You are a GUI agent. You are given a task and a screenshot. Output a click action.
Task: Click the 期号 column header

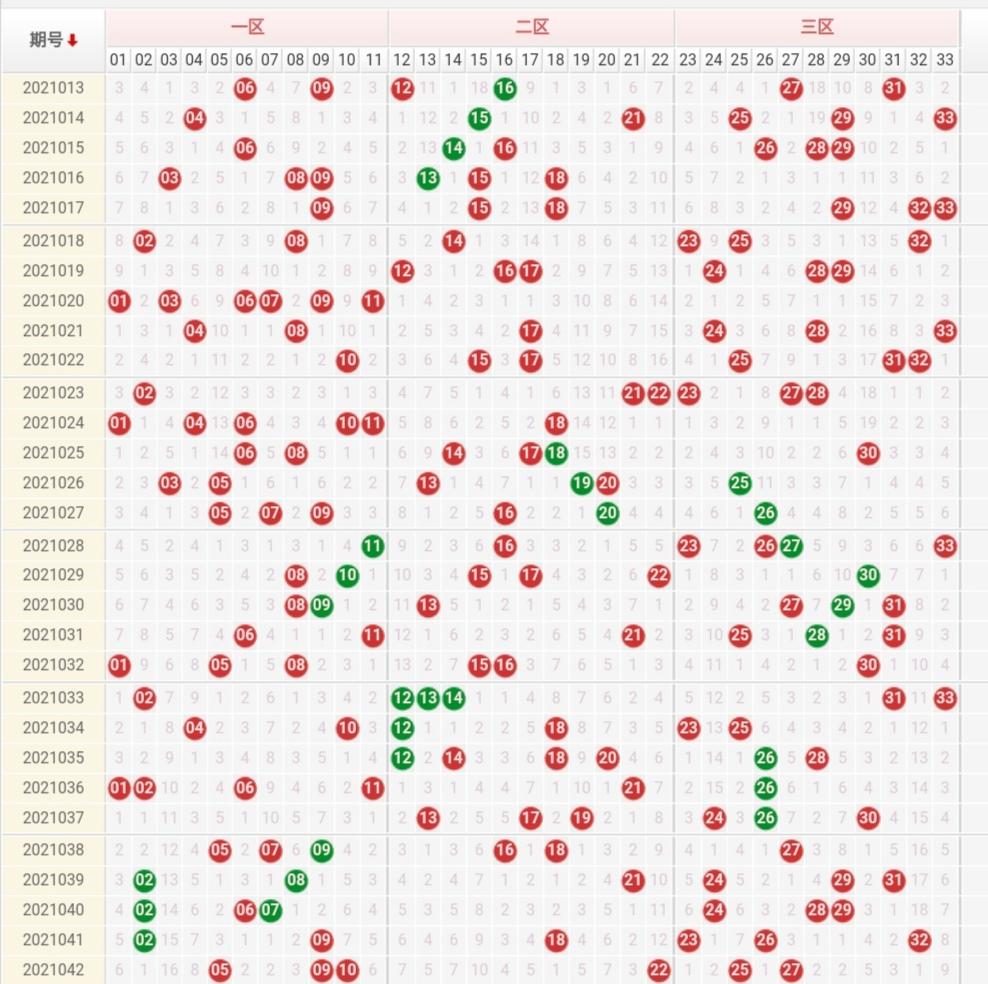click(x=54, y=41)
